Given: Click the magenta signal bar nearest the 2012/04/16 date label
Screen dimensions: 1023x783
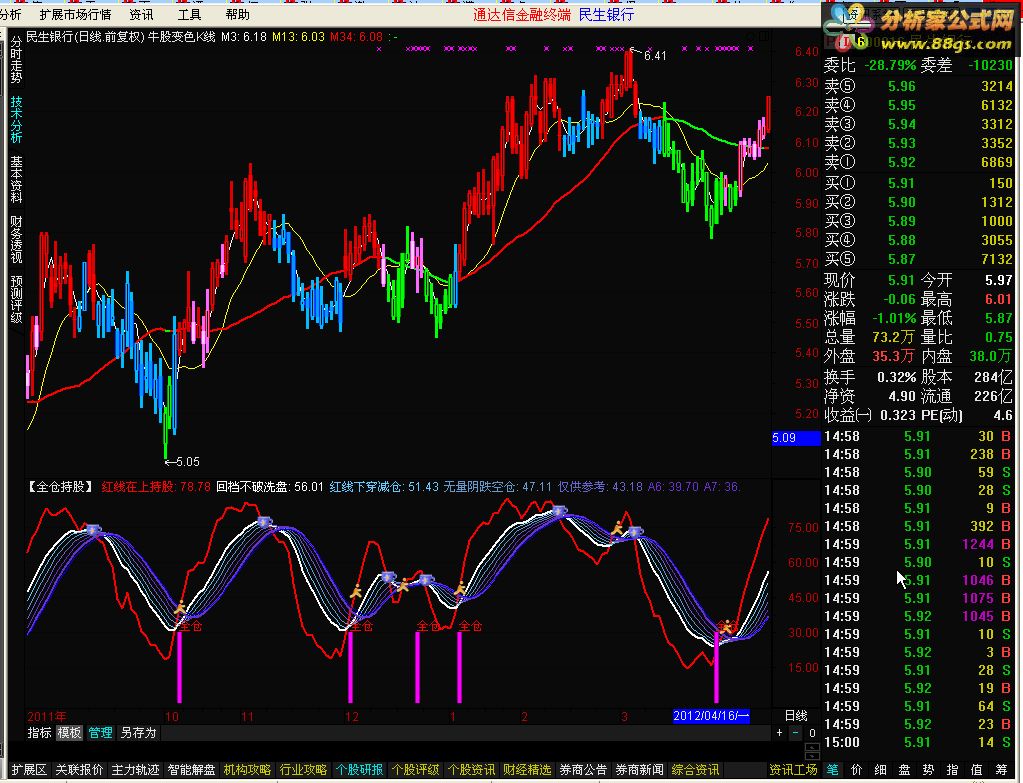Looking at the screenshot, I should [716, 667].
